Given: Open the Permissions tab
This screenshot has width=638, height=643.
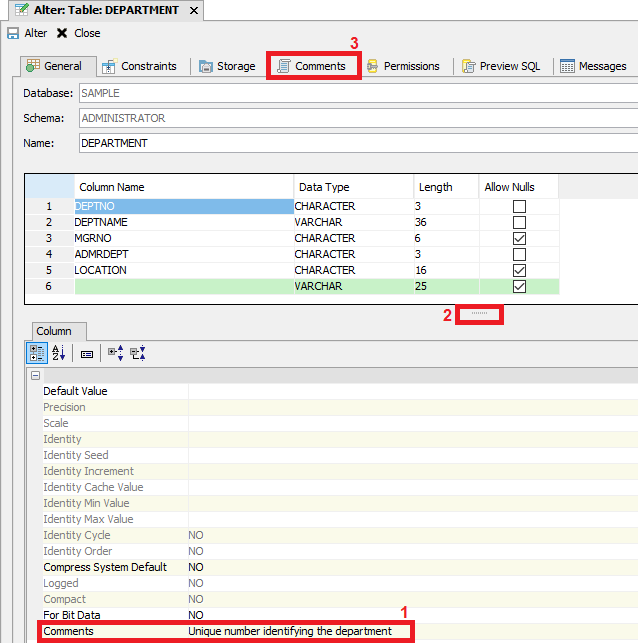Looking at the screenshot, I should tap(402, 66).
